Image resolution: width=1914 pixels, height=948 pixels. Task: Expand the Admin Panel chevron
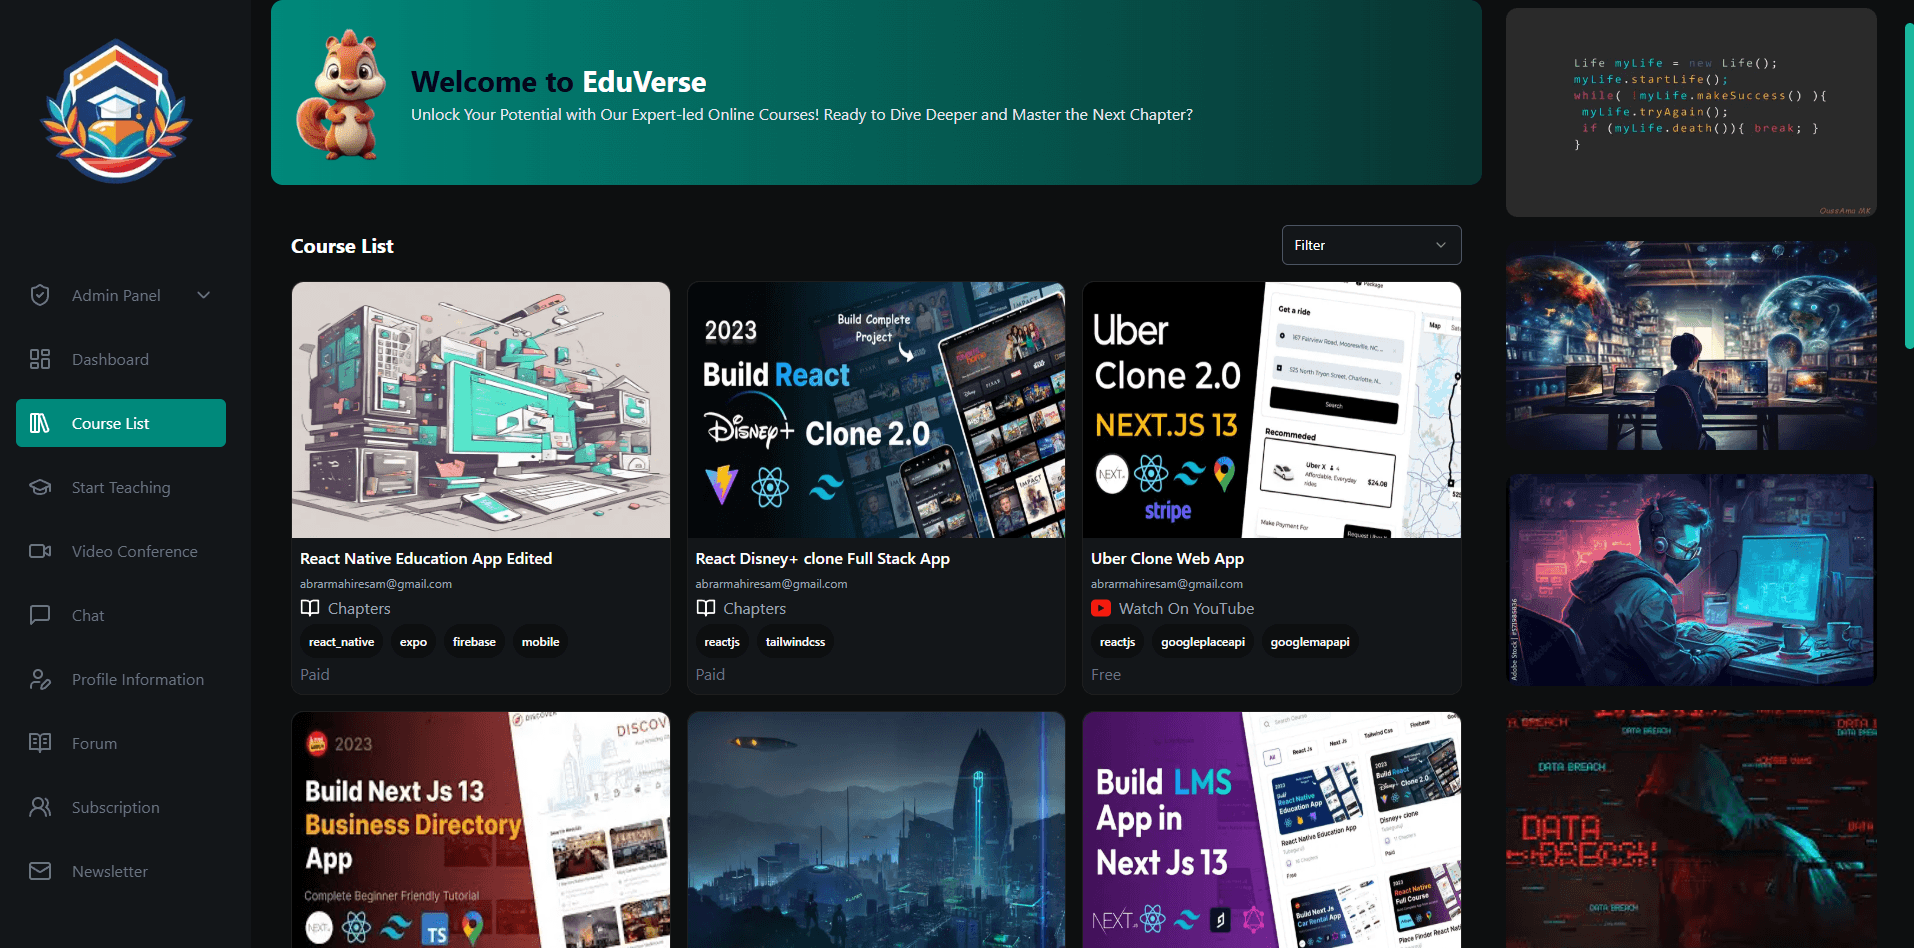pyautogui.click(x=204, y=295)
